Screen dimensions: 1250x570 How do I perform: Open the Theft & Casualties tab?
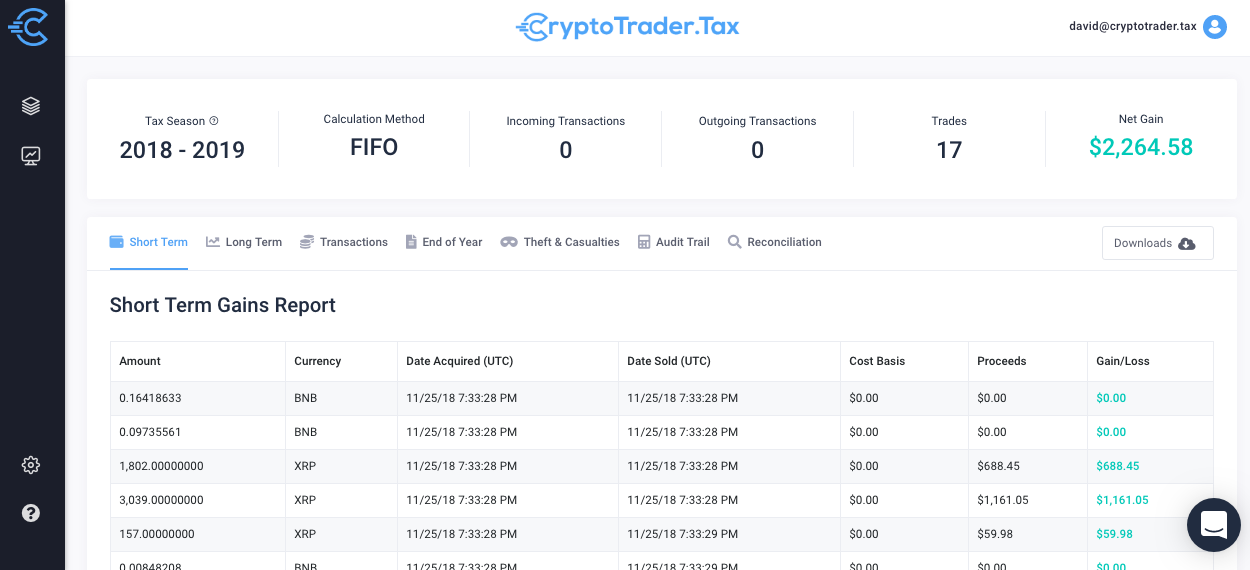tap(560, 242)
